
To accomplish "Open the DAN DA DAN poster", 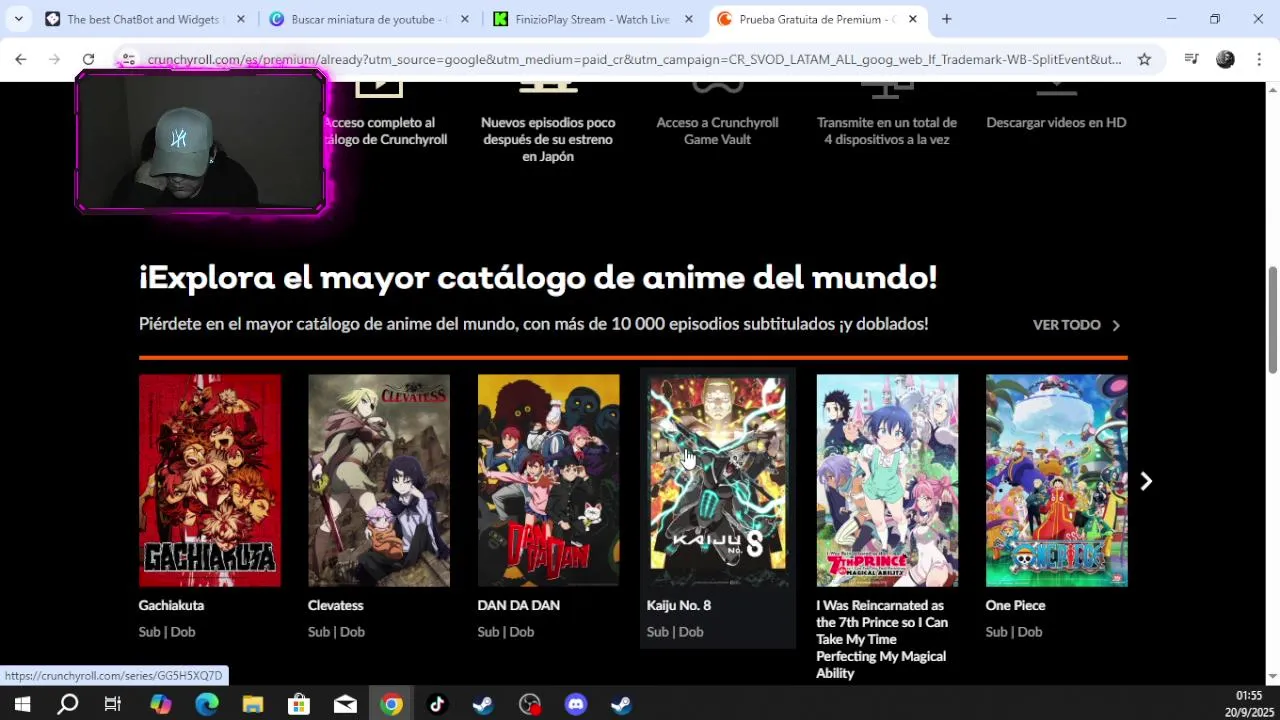I will pos(548,480).
